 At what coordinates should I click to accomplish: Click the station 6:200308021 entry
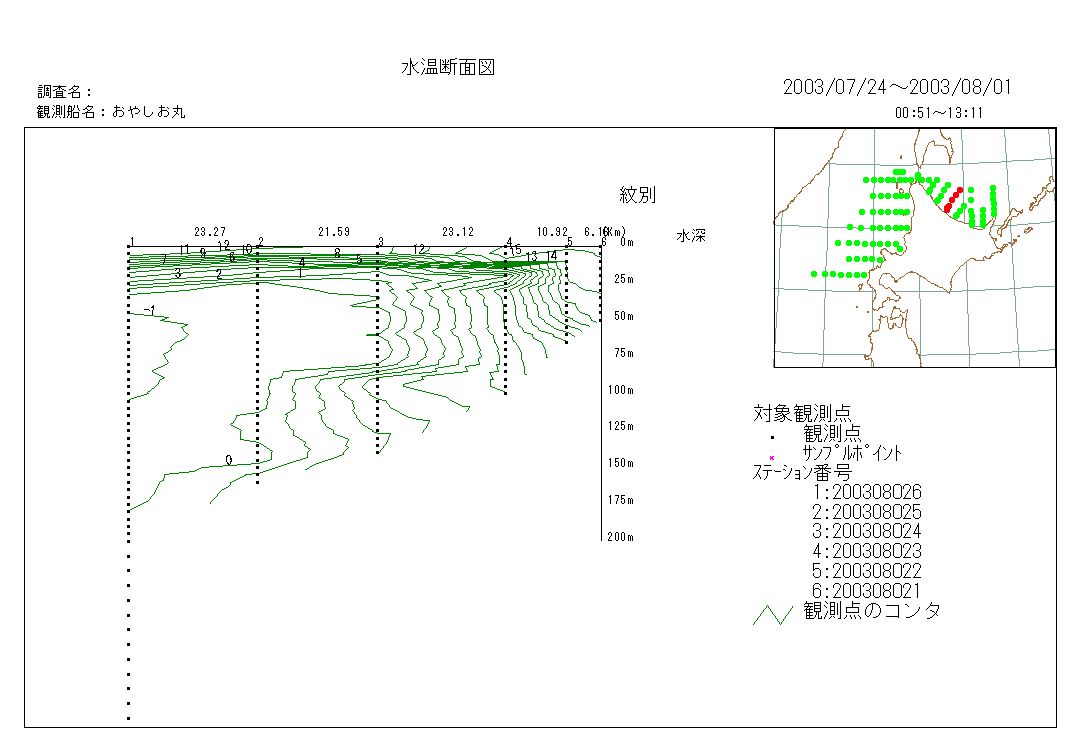(x=866, y=591)
